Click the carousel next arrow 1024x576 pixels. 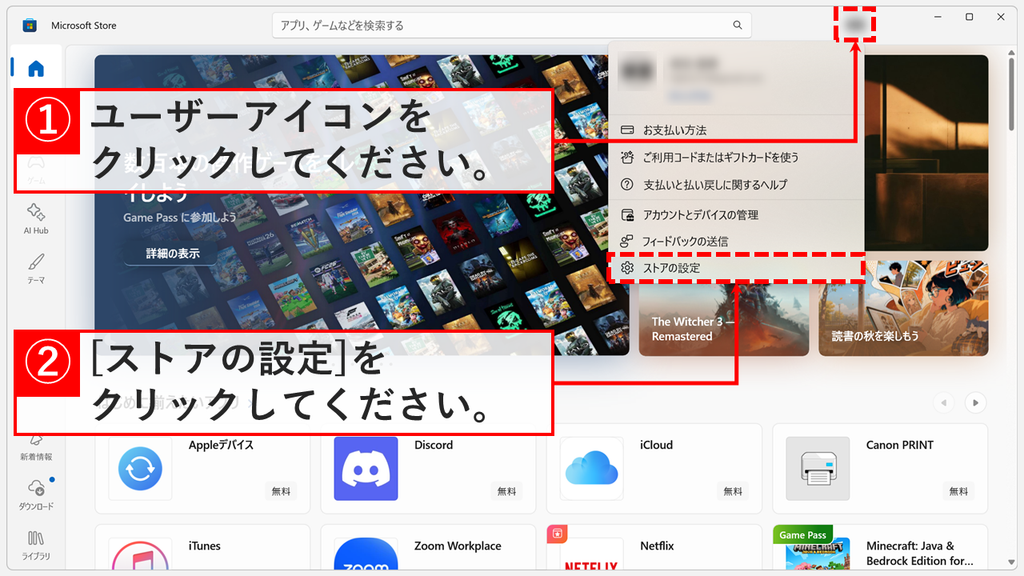[975, 403]
